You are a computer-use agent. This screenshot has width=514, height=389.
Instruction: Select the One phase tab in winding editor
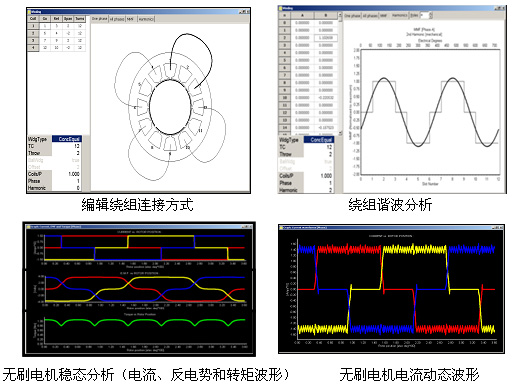[99, 19]
